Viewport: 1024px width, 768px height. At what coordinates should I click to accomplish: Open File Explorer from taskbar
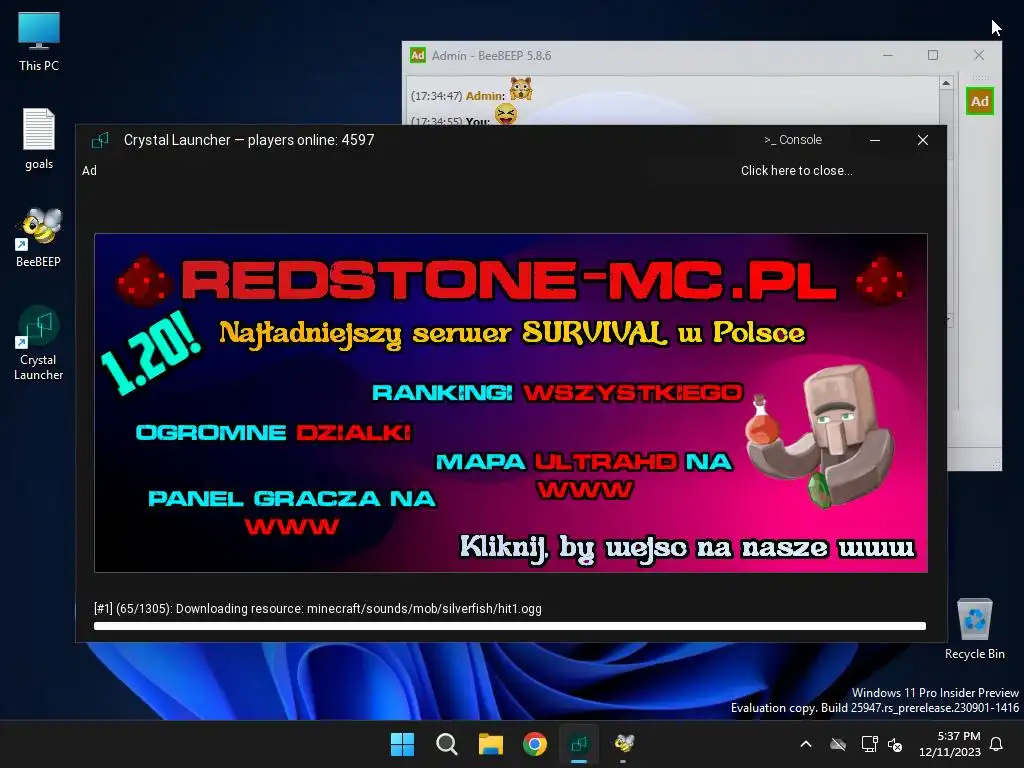[490, 744]
